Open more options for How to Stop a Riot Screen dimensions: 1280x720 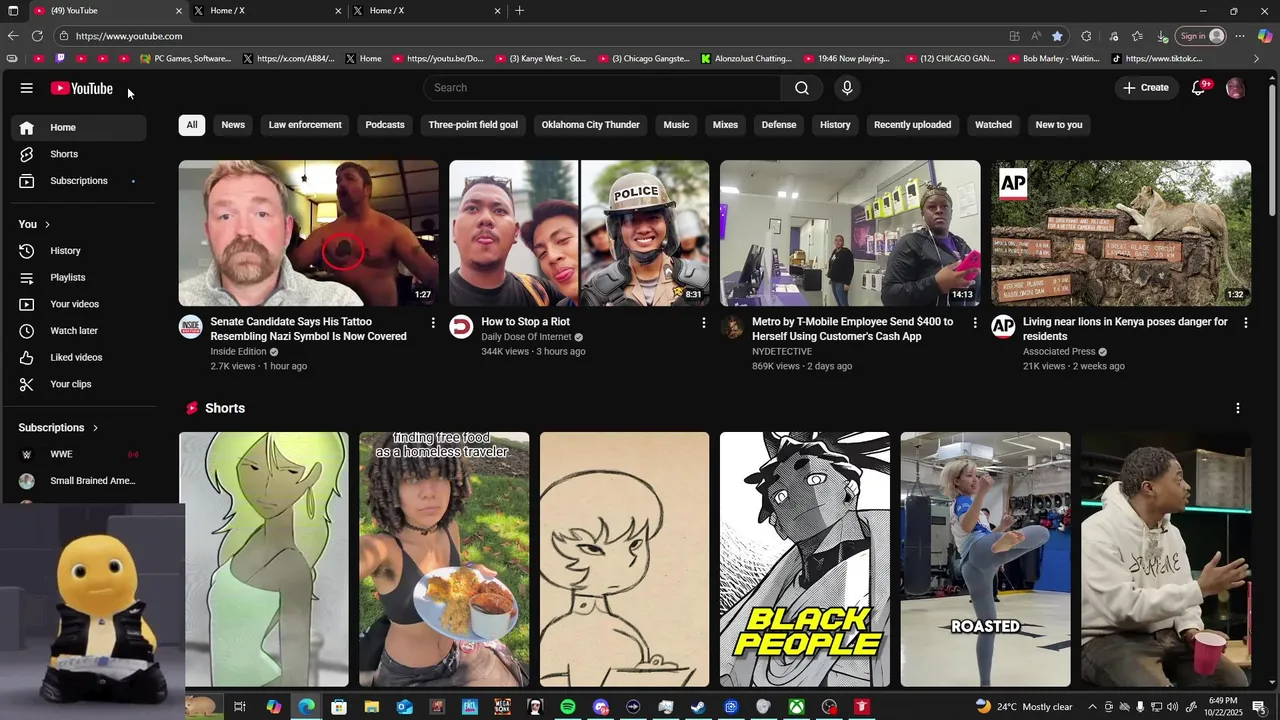click(x=704, y=323)
